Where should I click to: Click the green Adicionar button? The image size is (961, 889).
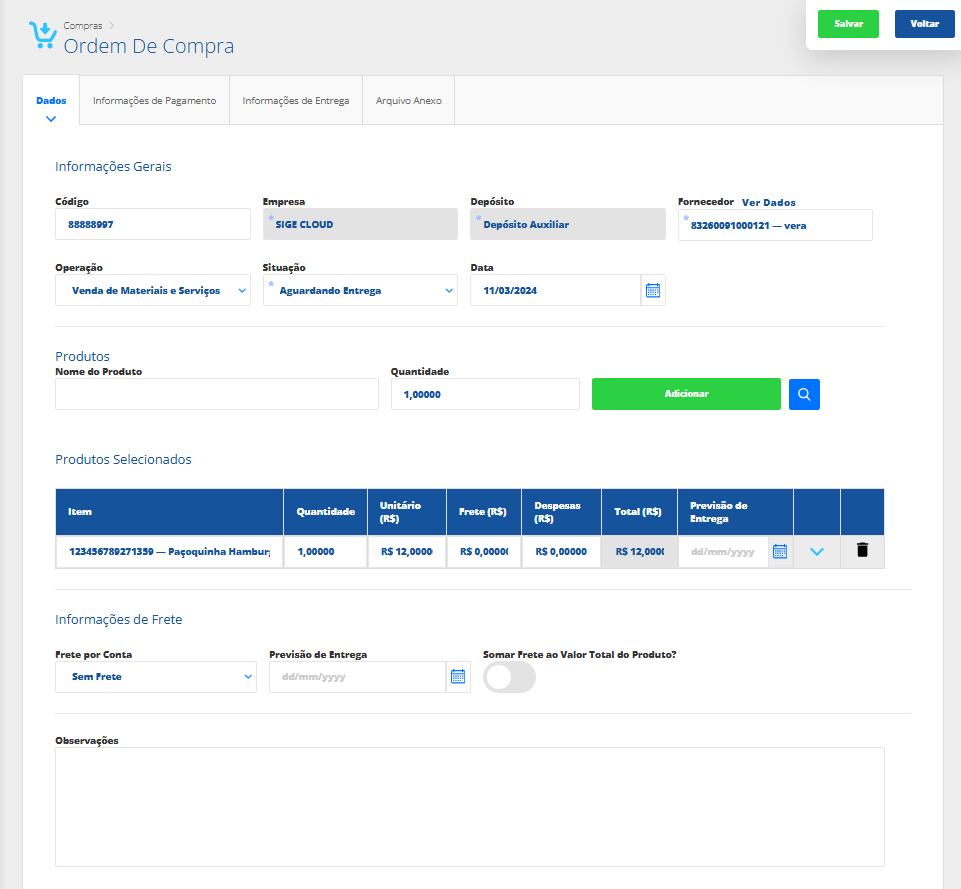pyautogui.click(x=686, y=394)
